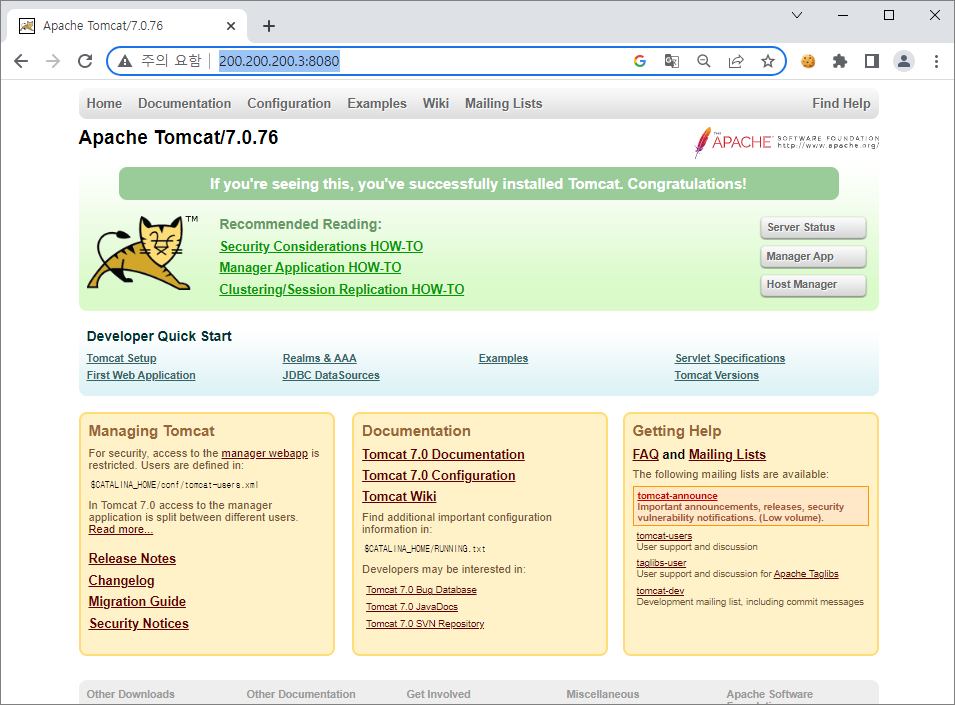The image size is (955, 705).
Task: Open the JDBC DataSources link
Action: 331,376
